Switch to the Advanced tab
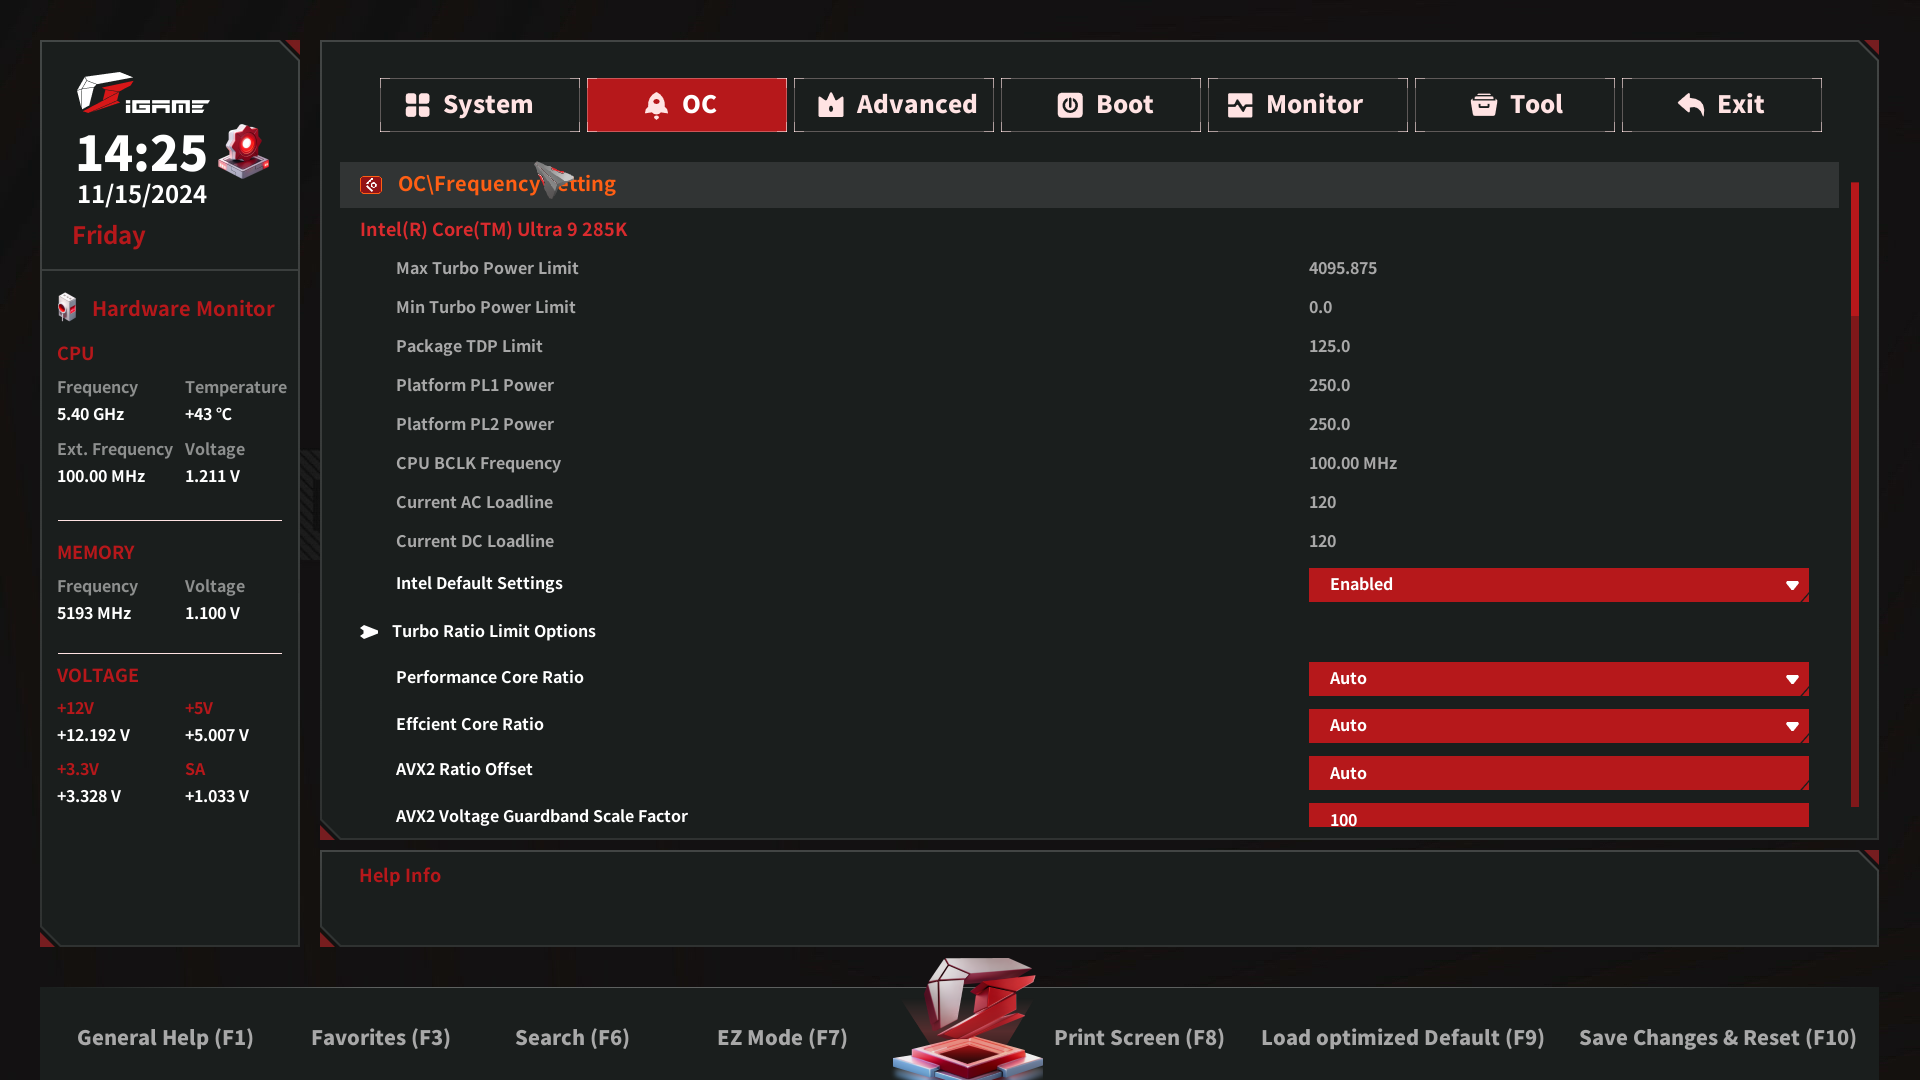 (893, 105)
